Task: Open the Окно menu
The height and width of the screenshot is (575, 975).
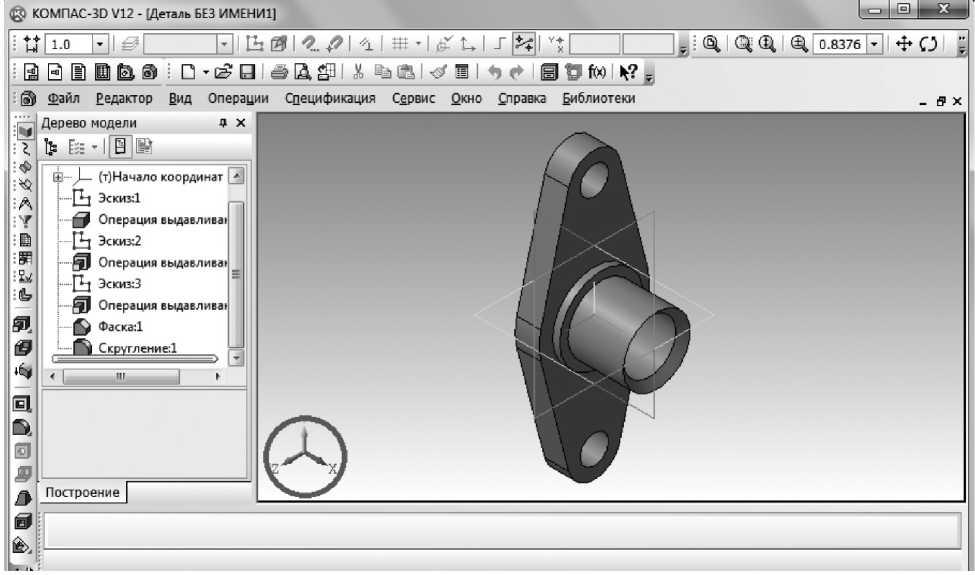Action: (x=466, y=98)
